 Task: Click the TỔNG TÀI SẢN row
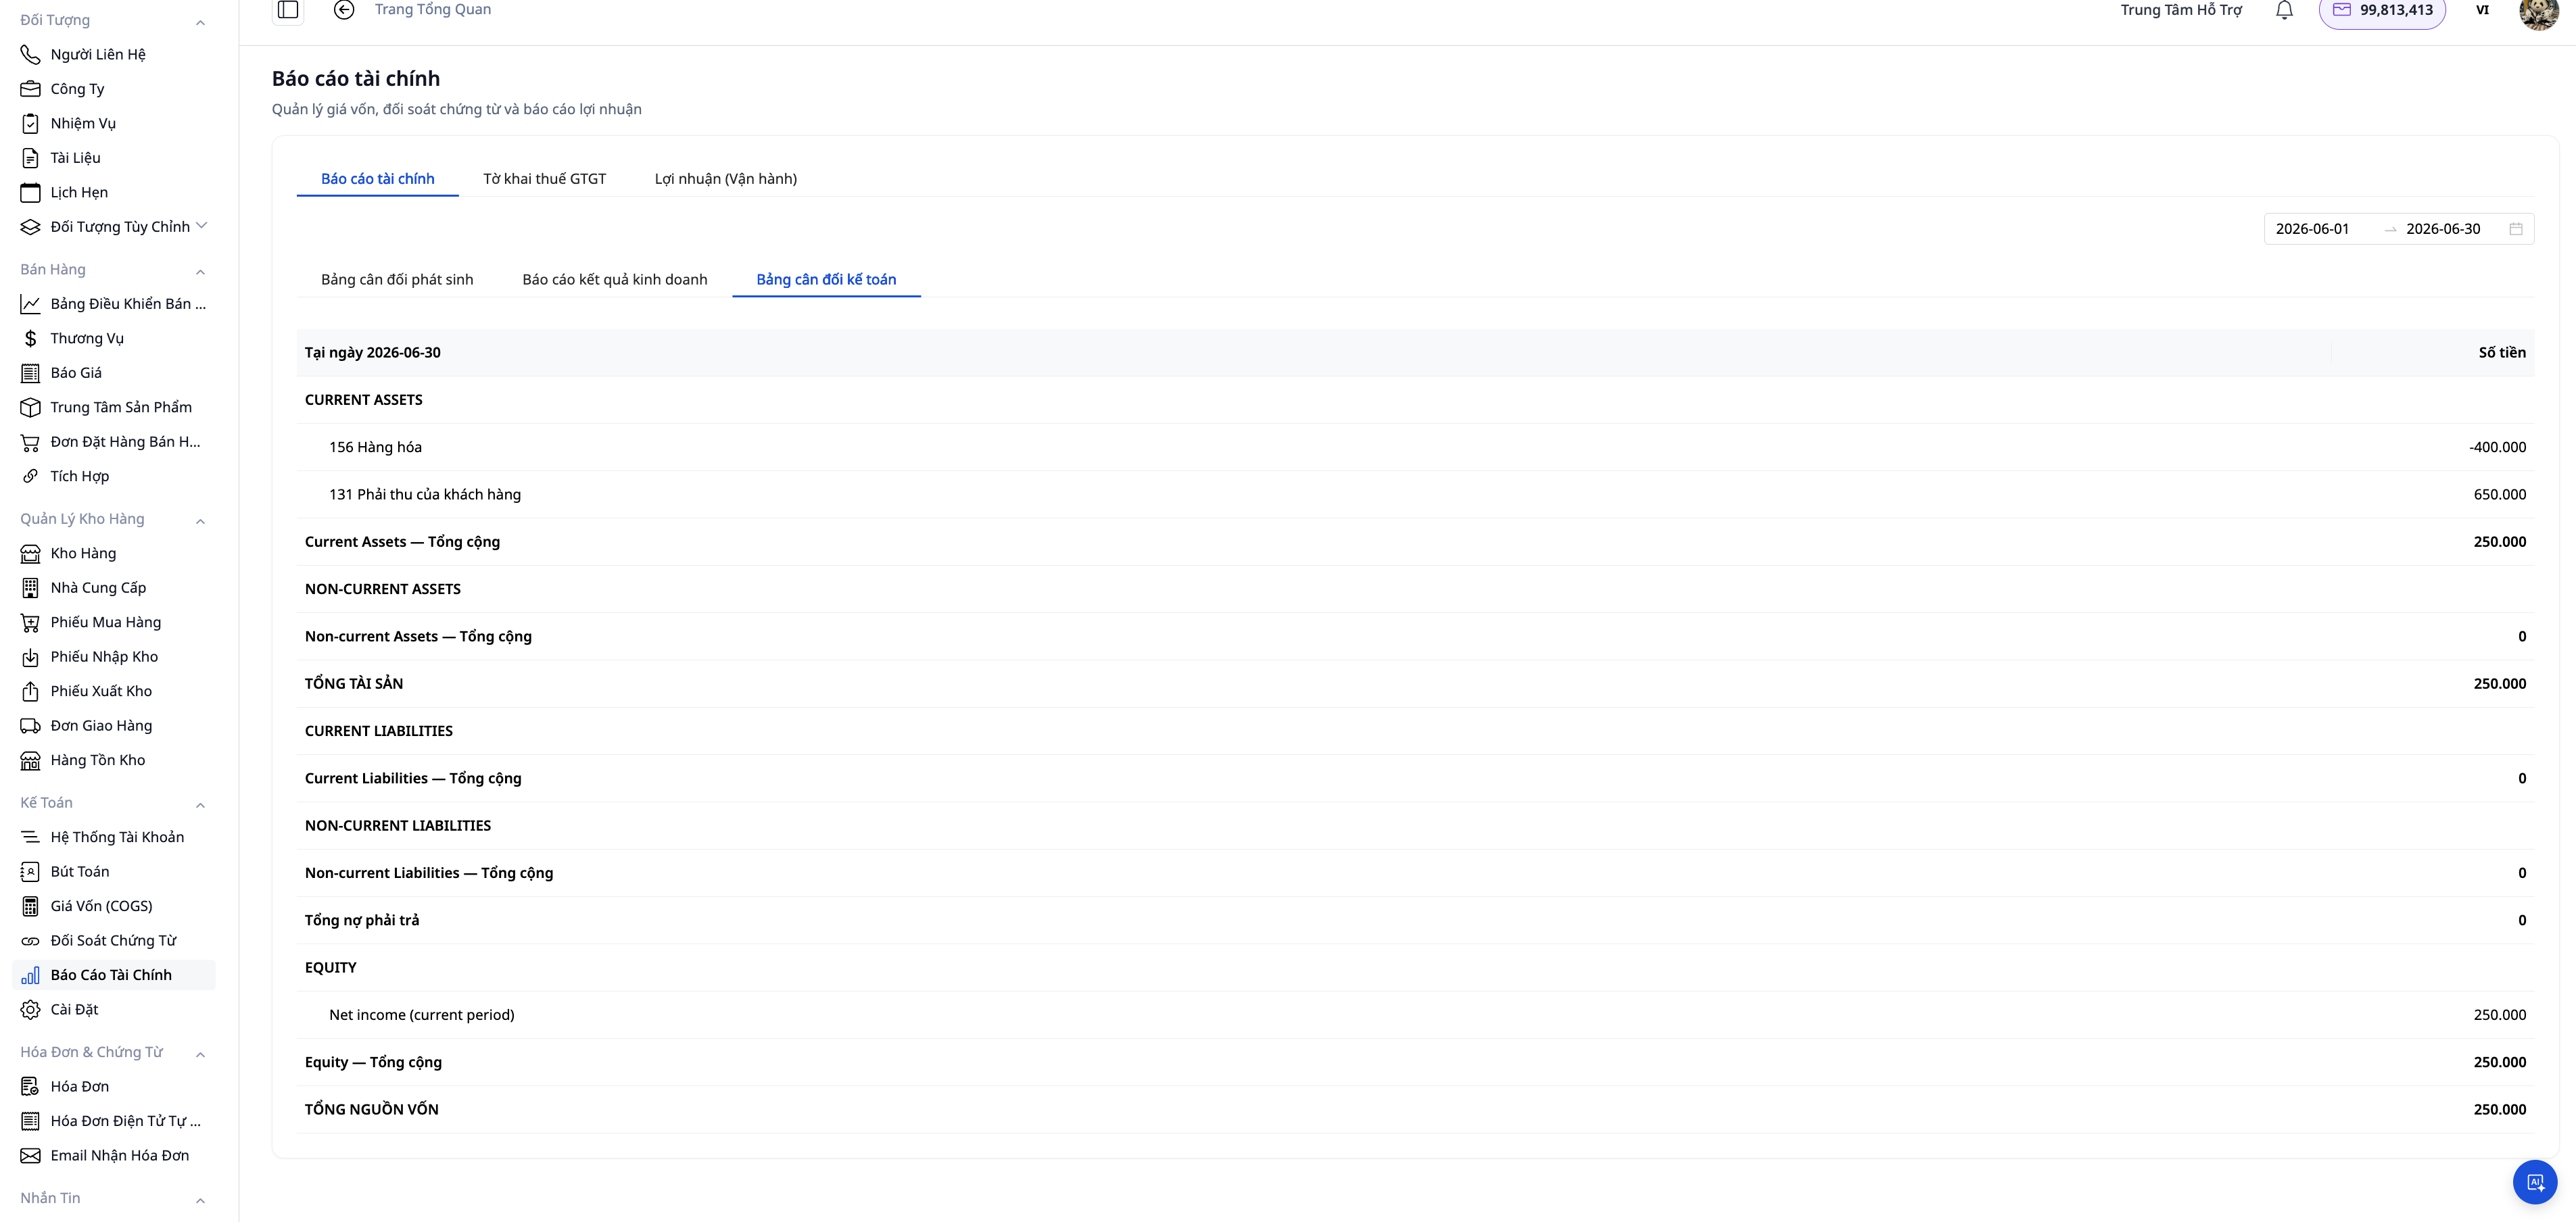[x=1415, y=684]
